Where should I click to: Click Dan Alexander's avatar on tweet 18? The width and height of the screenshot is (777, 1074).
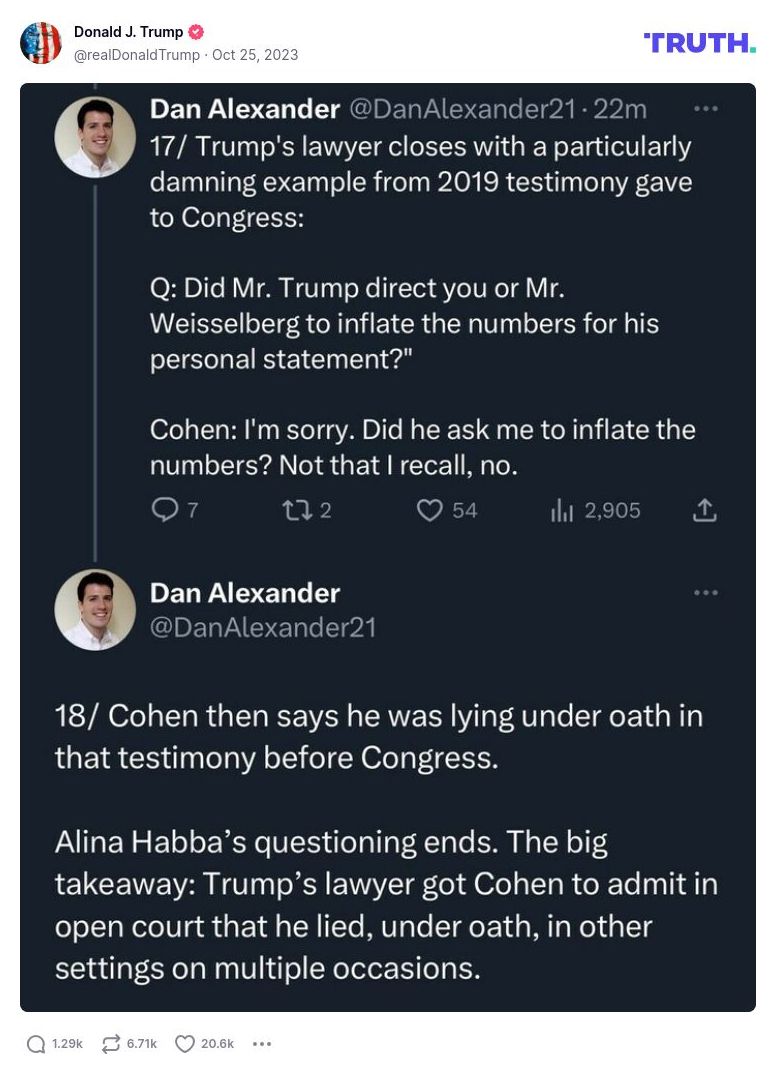(95, 609)
